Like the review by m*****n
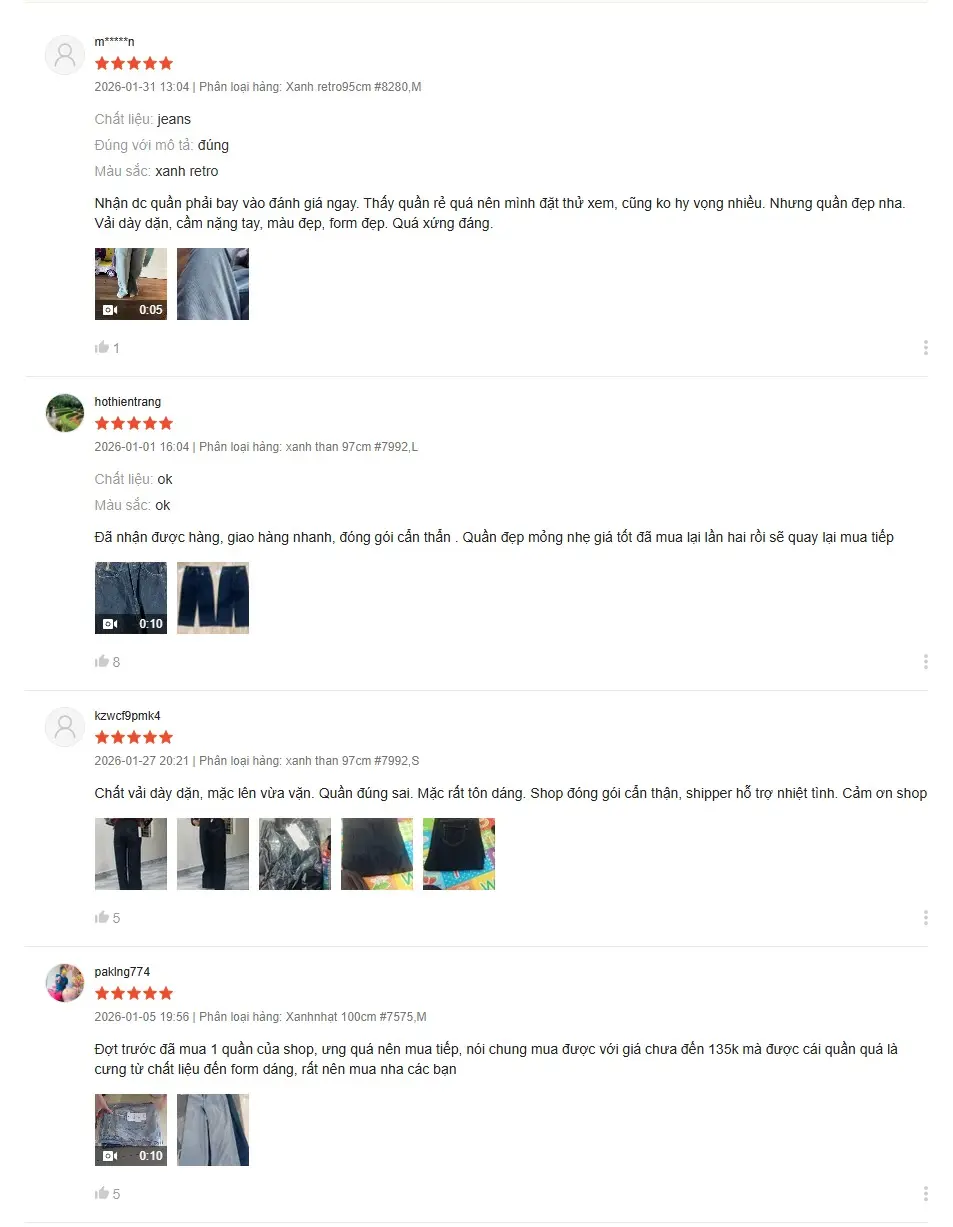Image resolution: width=953 pixels, height=1227 pixels. [x=101, y=348]
